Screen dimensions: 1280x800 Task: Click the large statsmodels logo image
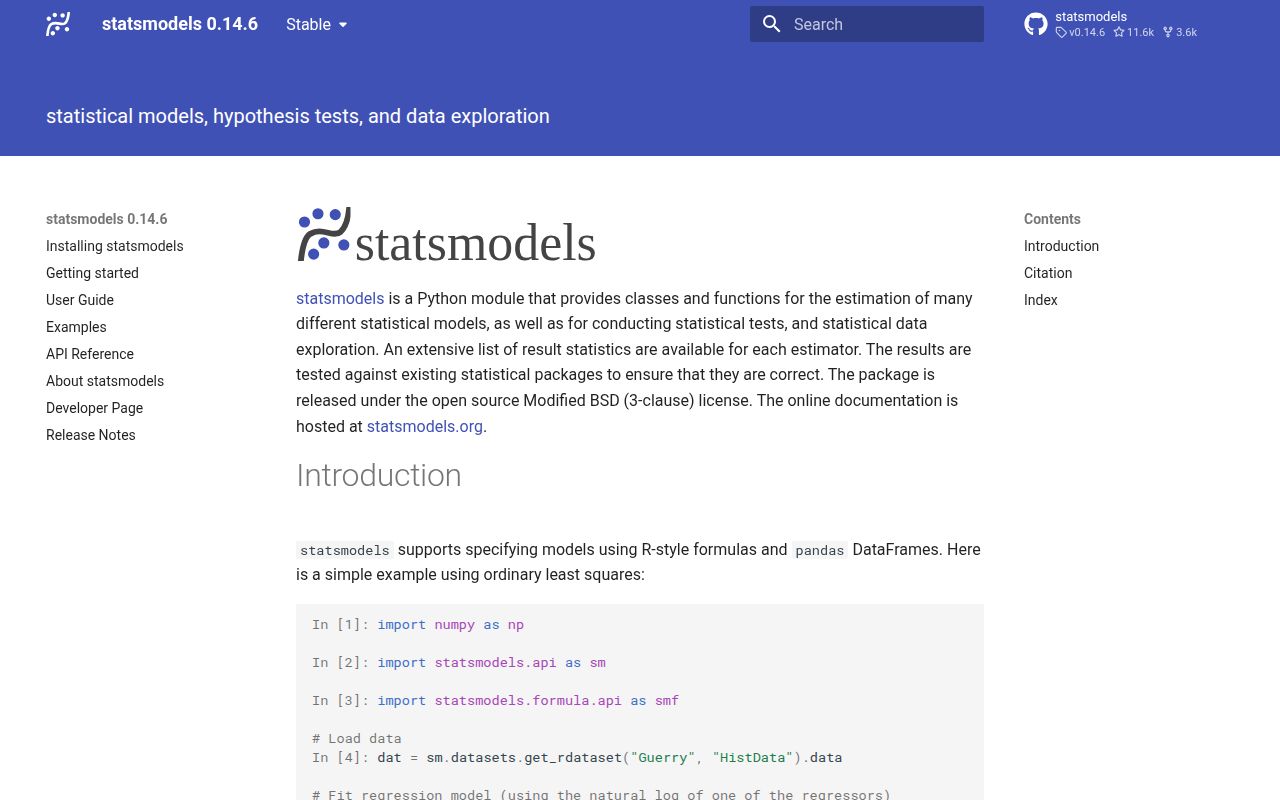point(446,236)
